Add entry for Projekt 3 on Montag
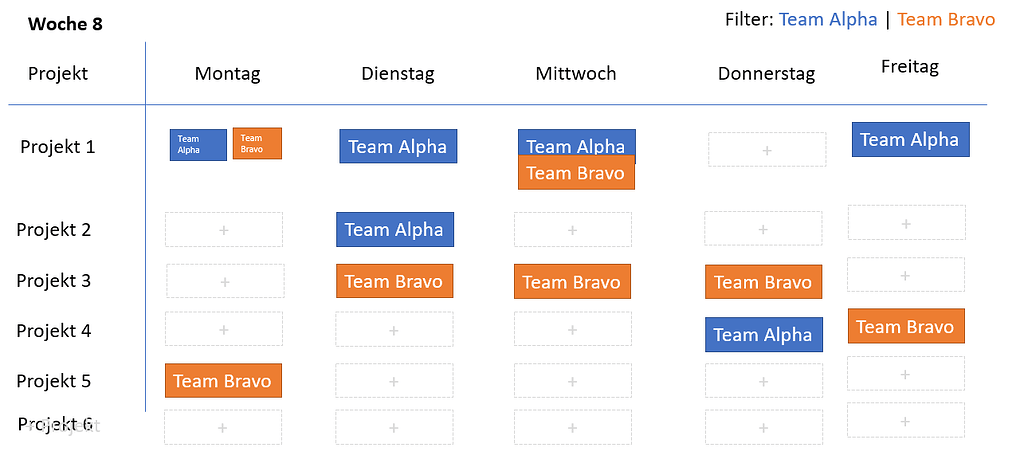The height and width of the screenshot is (466, 1024). [225, 281]
